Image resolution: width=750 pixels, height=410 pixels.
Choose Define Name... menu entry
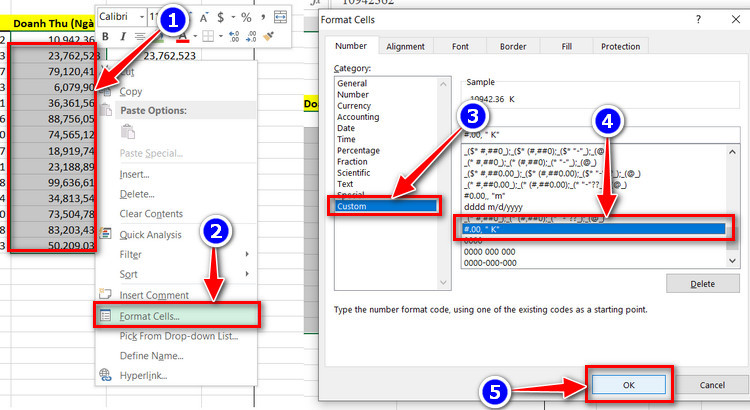pyautogui.click(x=152, y=355)
